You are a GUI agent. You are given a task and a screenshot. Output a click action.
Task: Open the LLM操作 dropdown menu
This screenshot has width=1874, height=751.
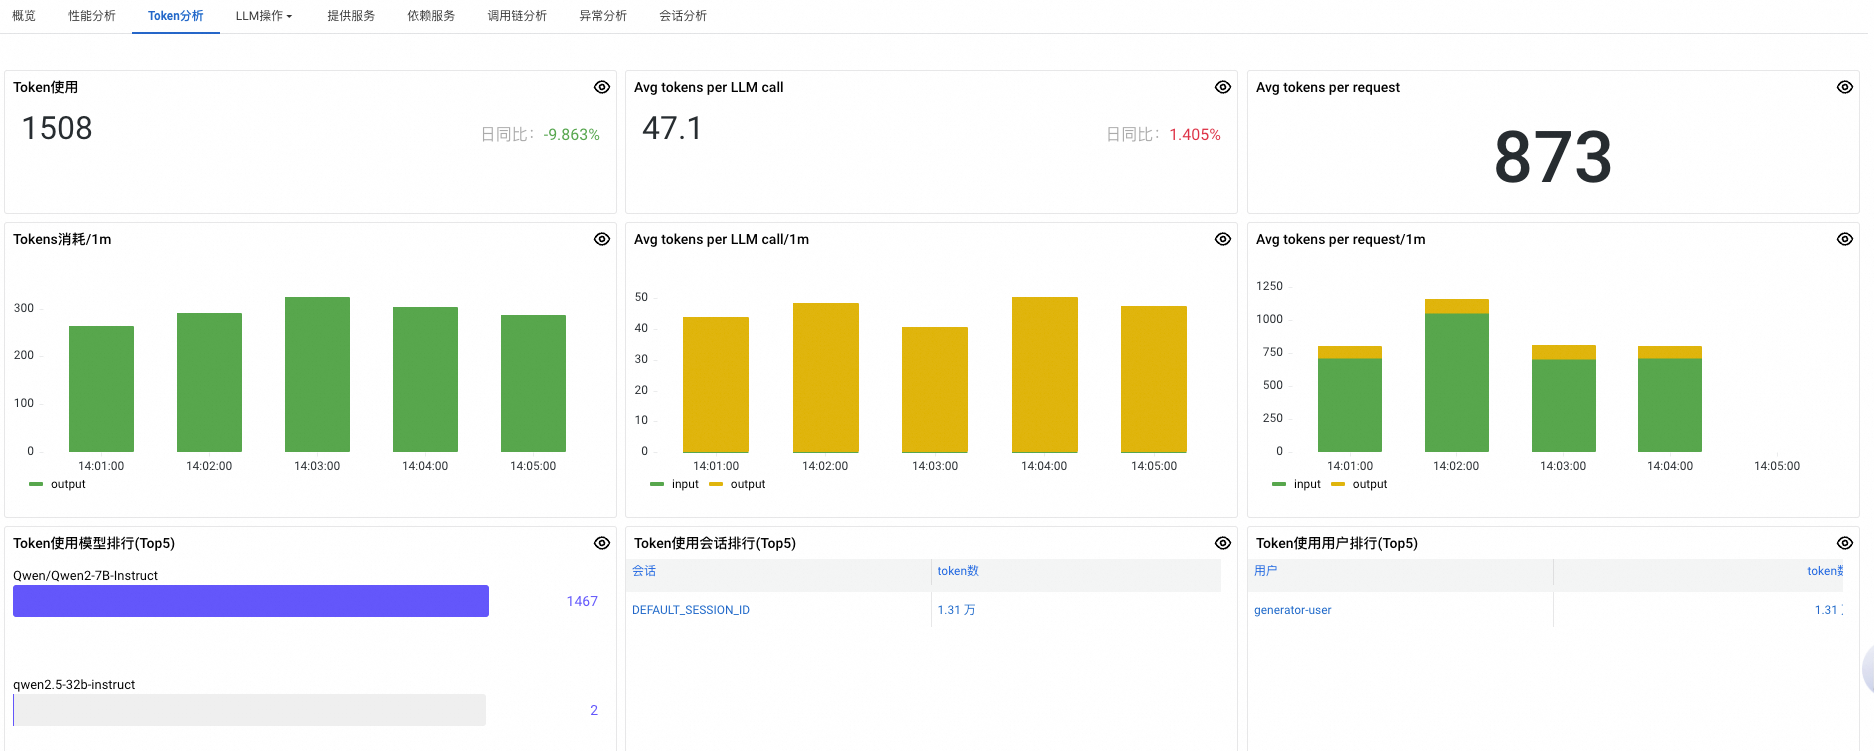pyautogui.click(x=263, y=16)
